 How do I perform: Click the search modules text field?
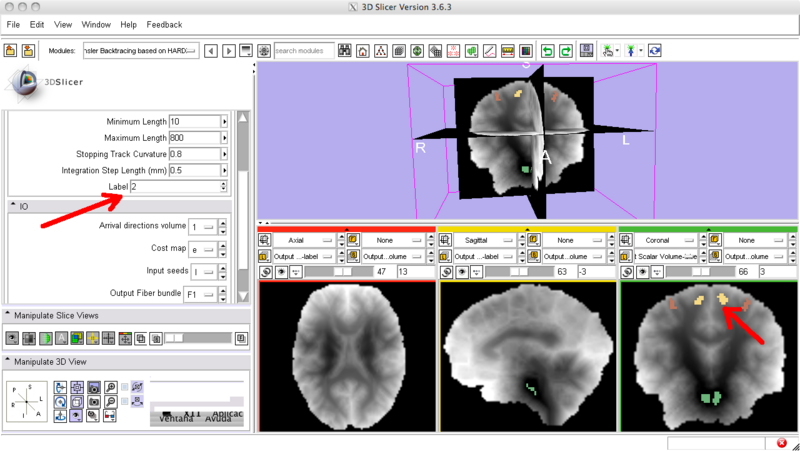pos(303,50)
